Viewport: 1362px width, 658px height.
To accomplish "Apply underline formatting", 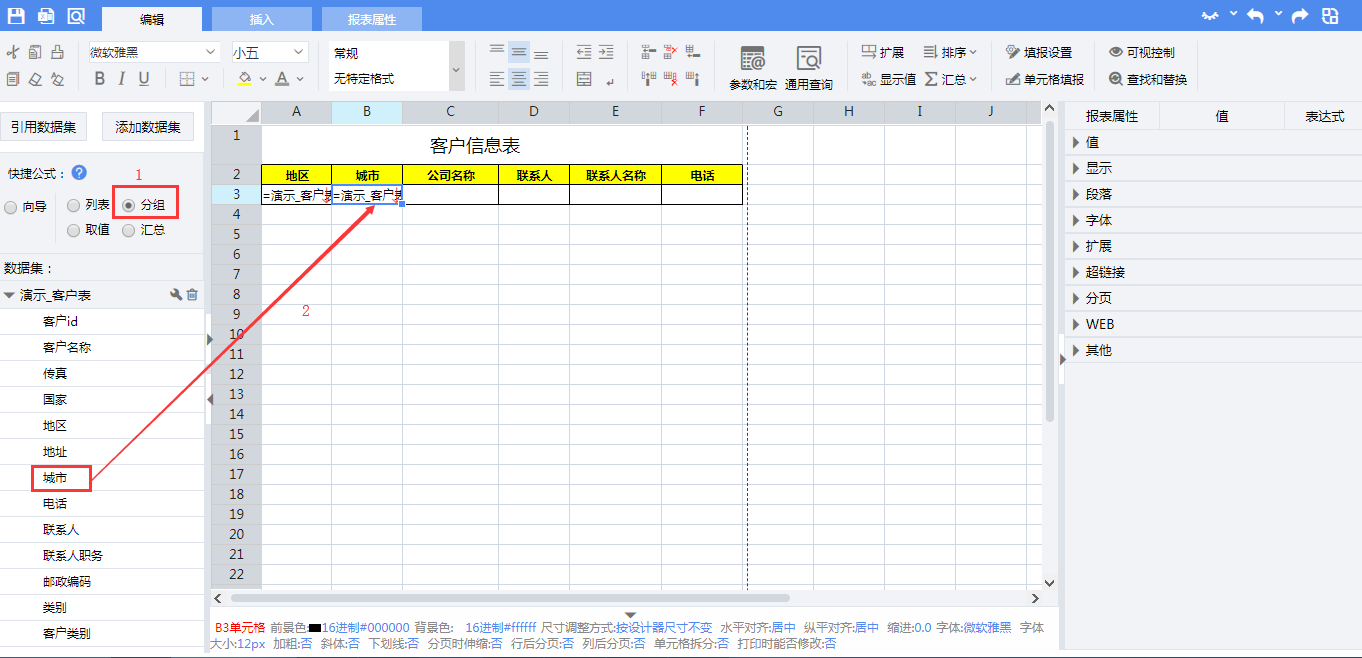I will [x=144, y=79].
